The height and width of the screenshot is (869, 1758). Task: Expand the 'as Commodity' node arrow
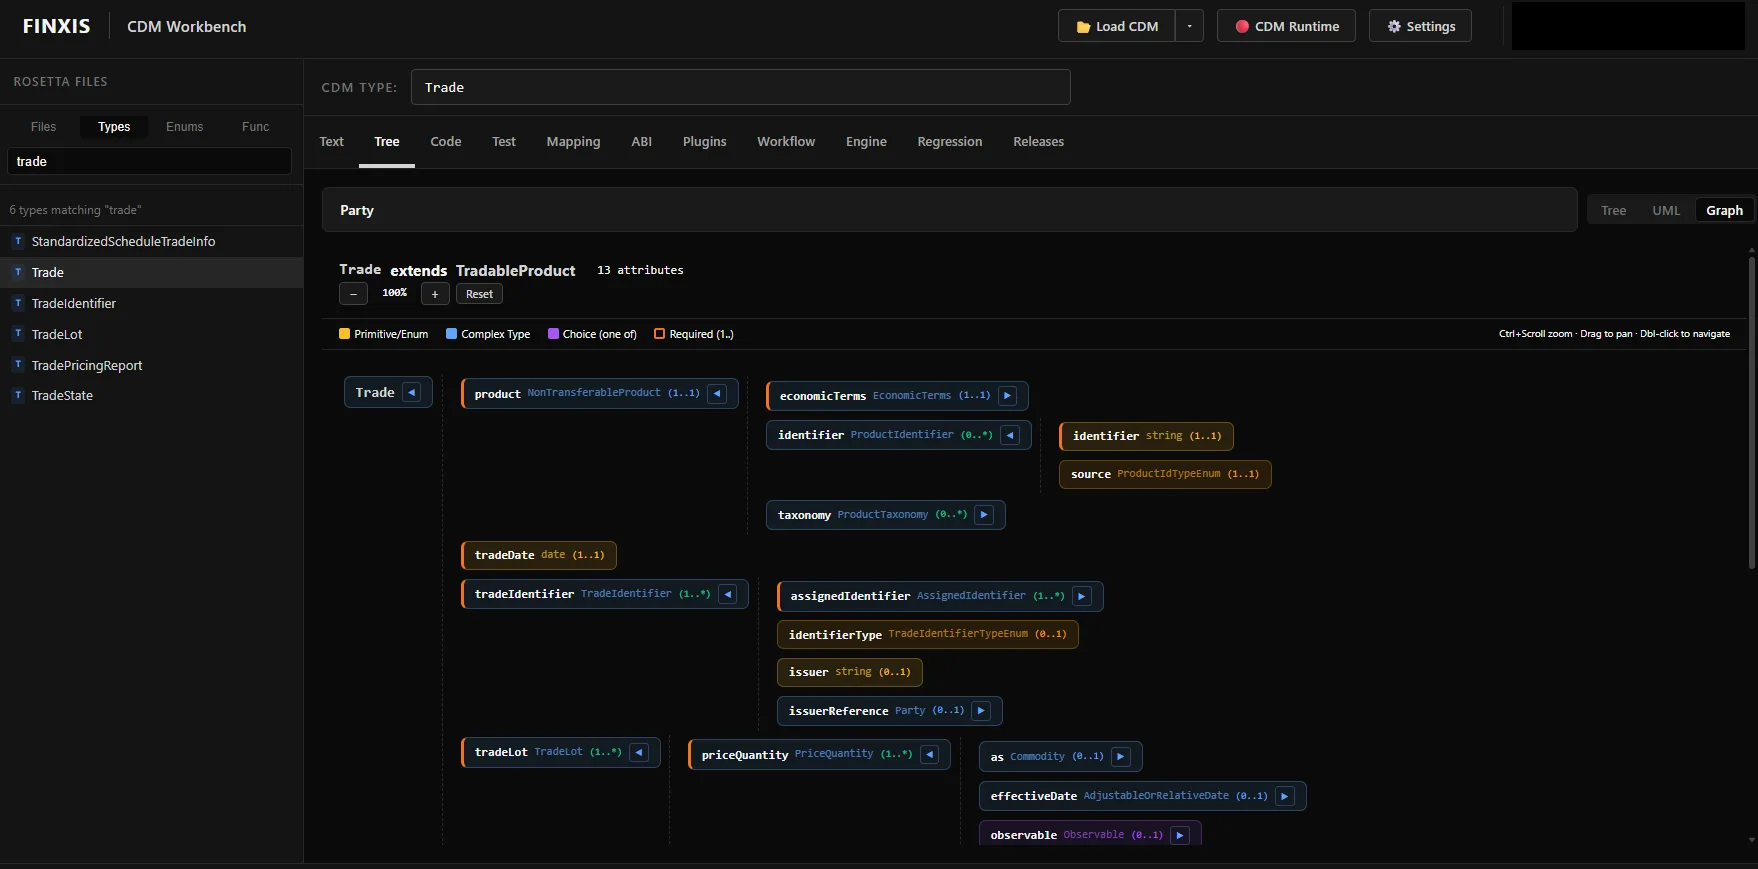click(1121, 757)
